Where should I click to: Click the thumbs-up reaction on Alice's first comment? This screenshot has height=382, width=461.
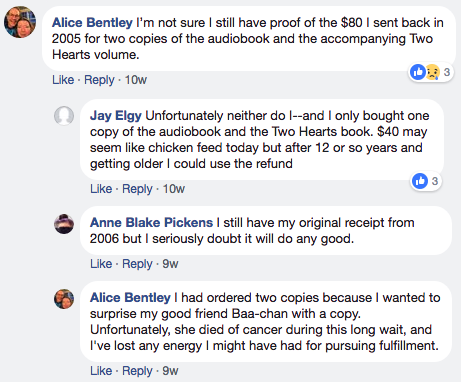[418, 72]
